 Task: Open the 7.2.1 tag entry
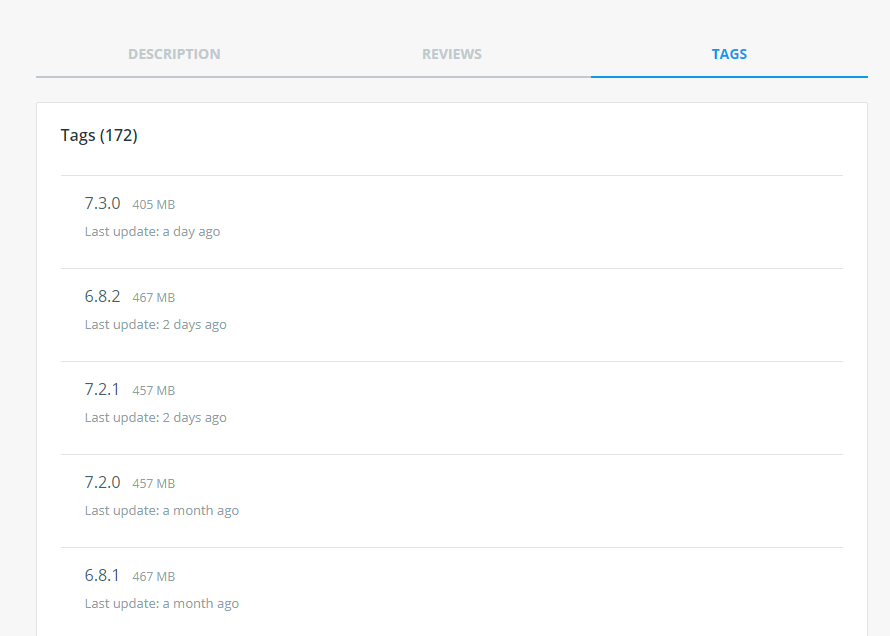coord(102,389)
